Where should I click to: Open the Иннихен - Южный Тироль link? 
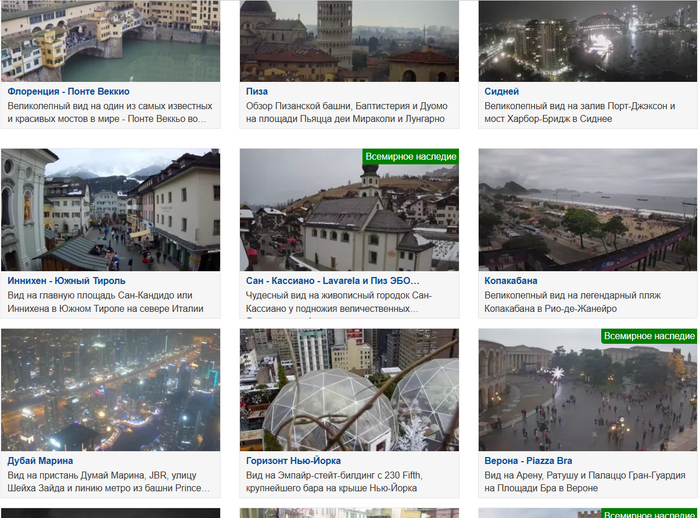pos(67,281)
